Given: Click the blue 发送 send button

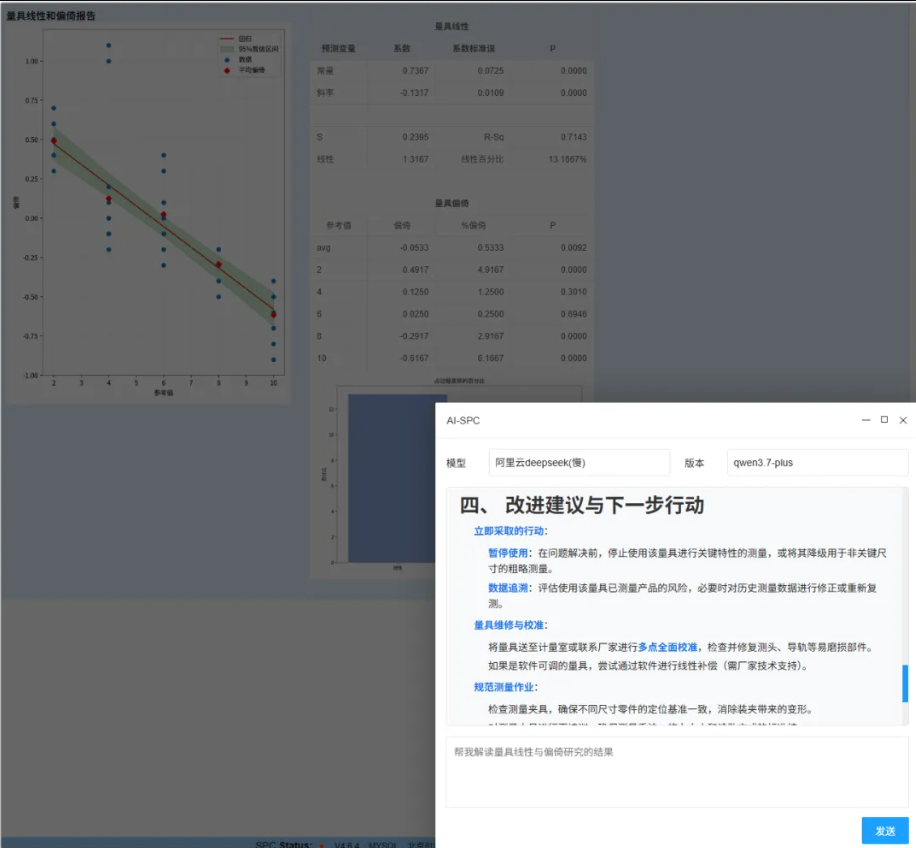Looking at the screenshot, I should coord(884,830).
